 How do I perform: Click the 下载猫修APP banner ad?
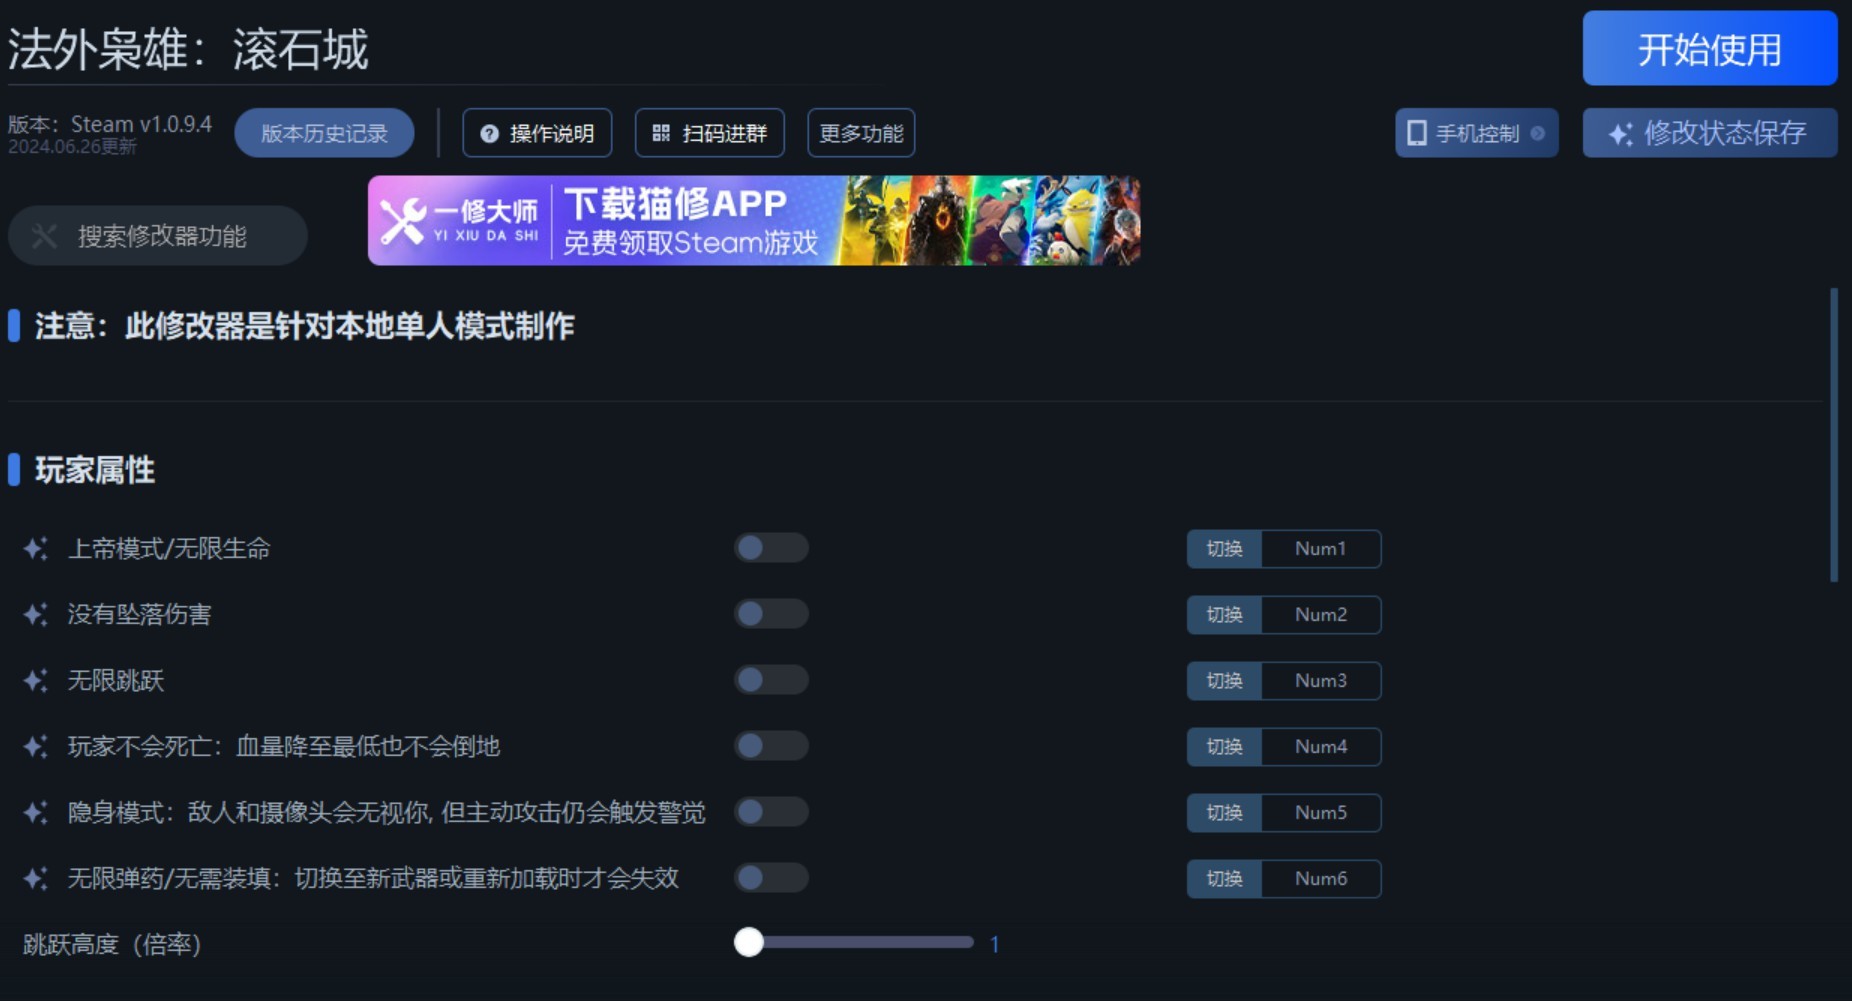pos(754,221)
